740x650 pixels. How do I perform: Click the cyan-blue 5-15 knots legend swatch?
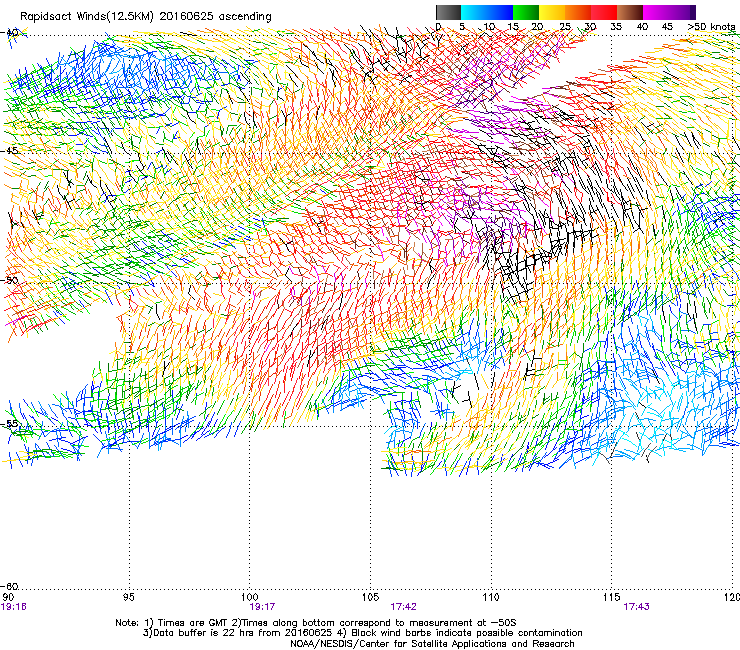tap(487, 12)
